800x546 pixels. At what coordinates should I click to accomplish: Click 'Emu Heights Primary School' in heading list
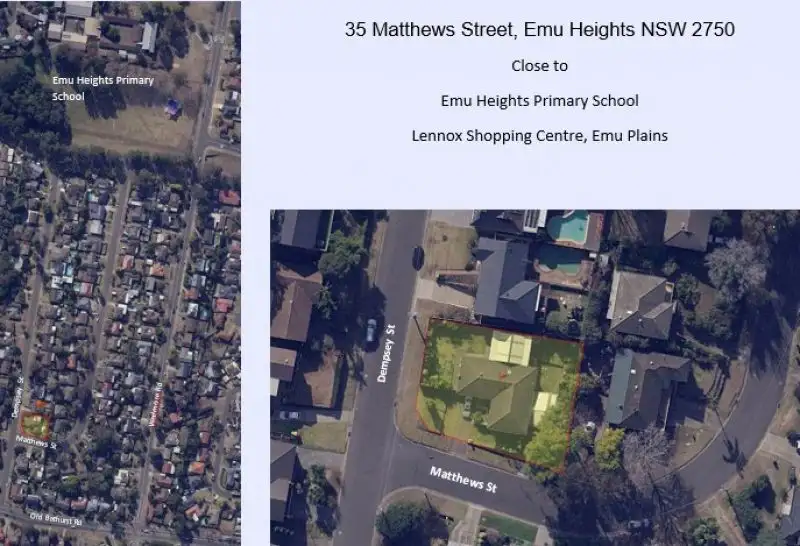click(539, 101)
